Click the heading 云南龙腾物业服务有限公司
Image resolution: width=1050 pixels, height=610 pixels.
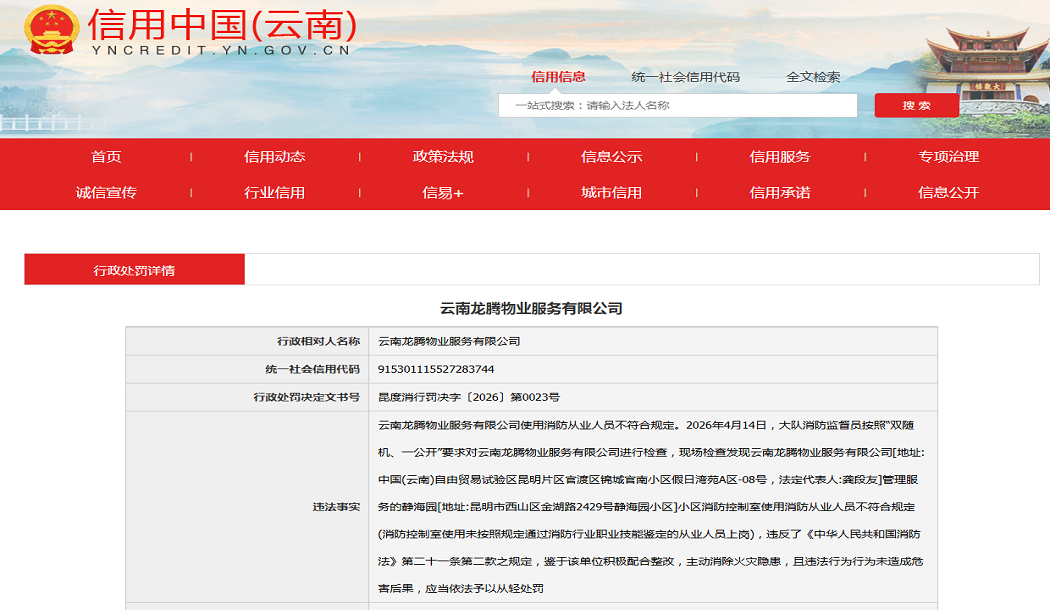tap(531, 309)
